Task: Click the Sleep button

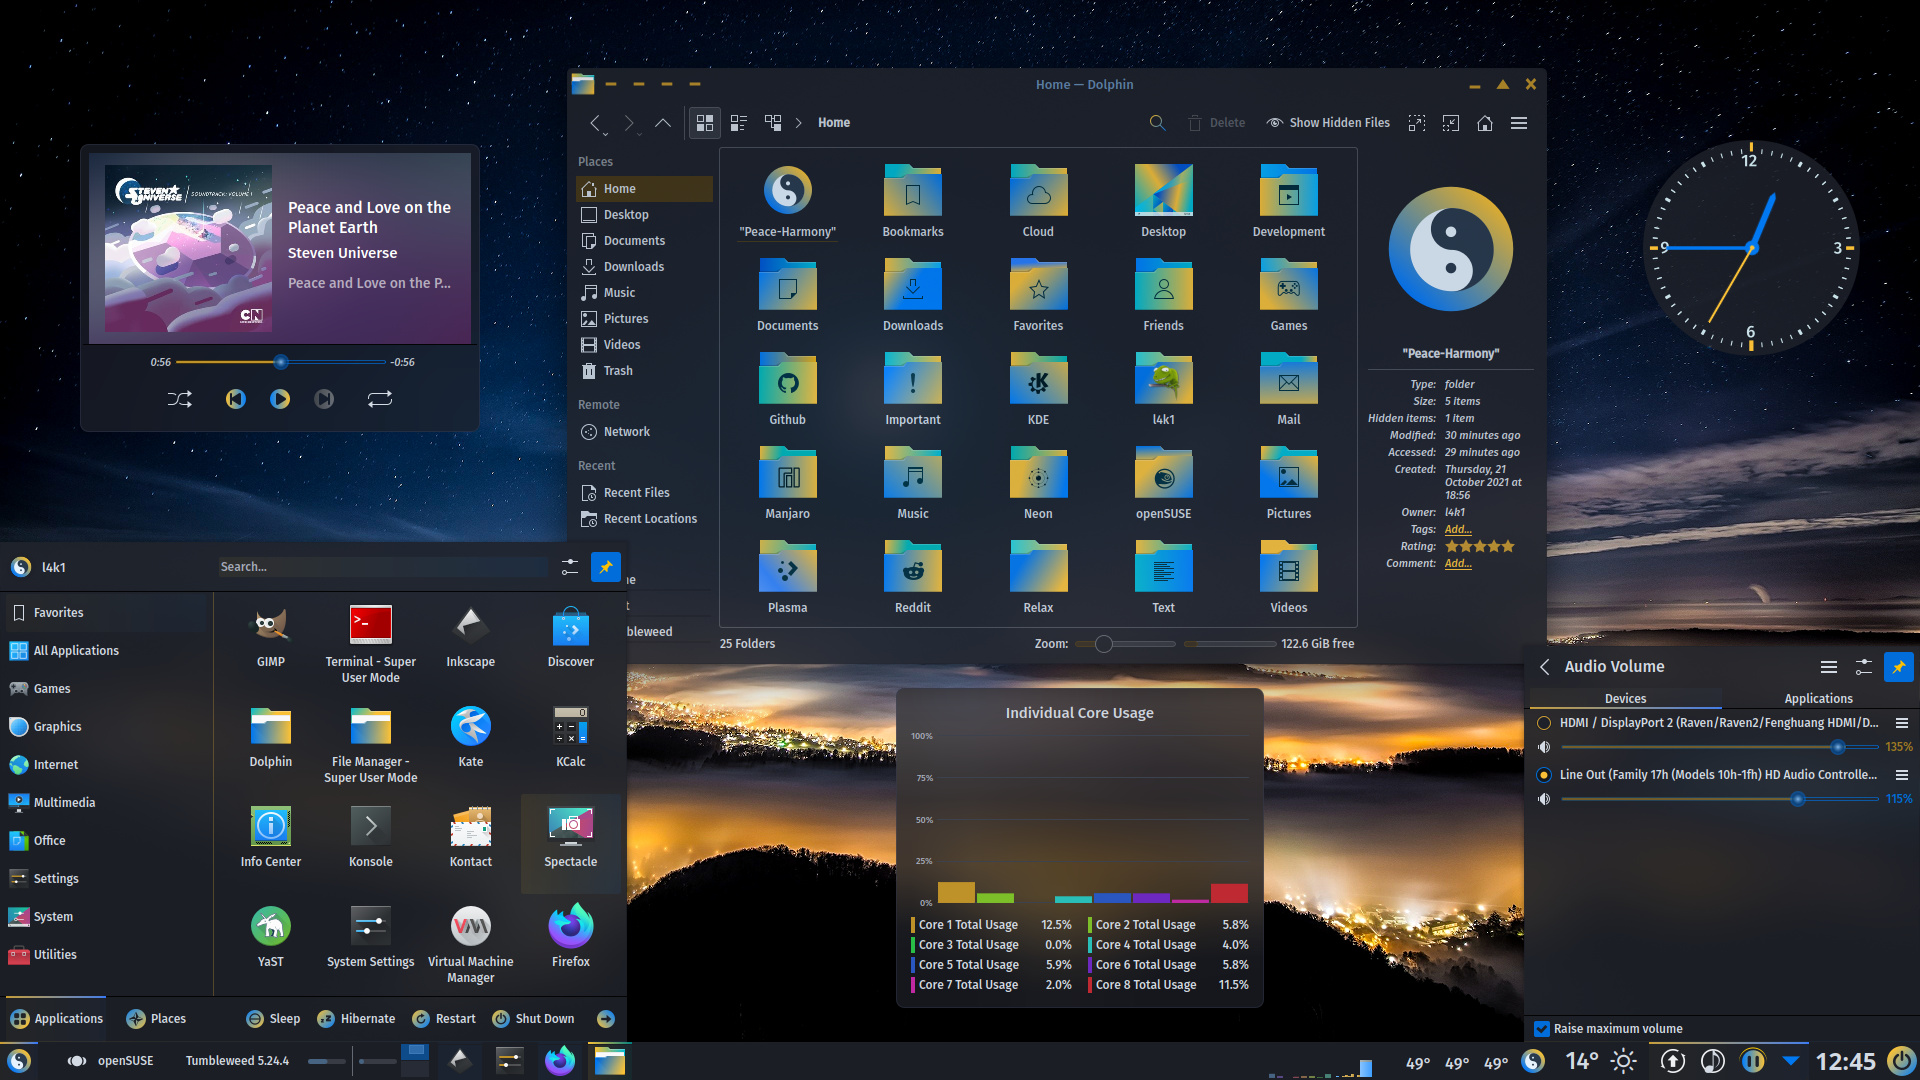Action: (x=273, y=1019)
